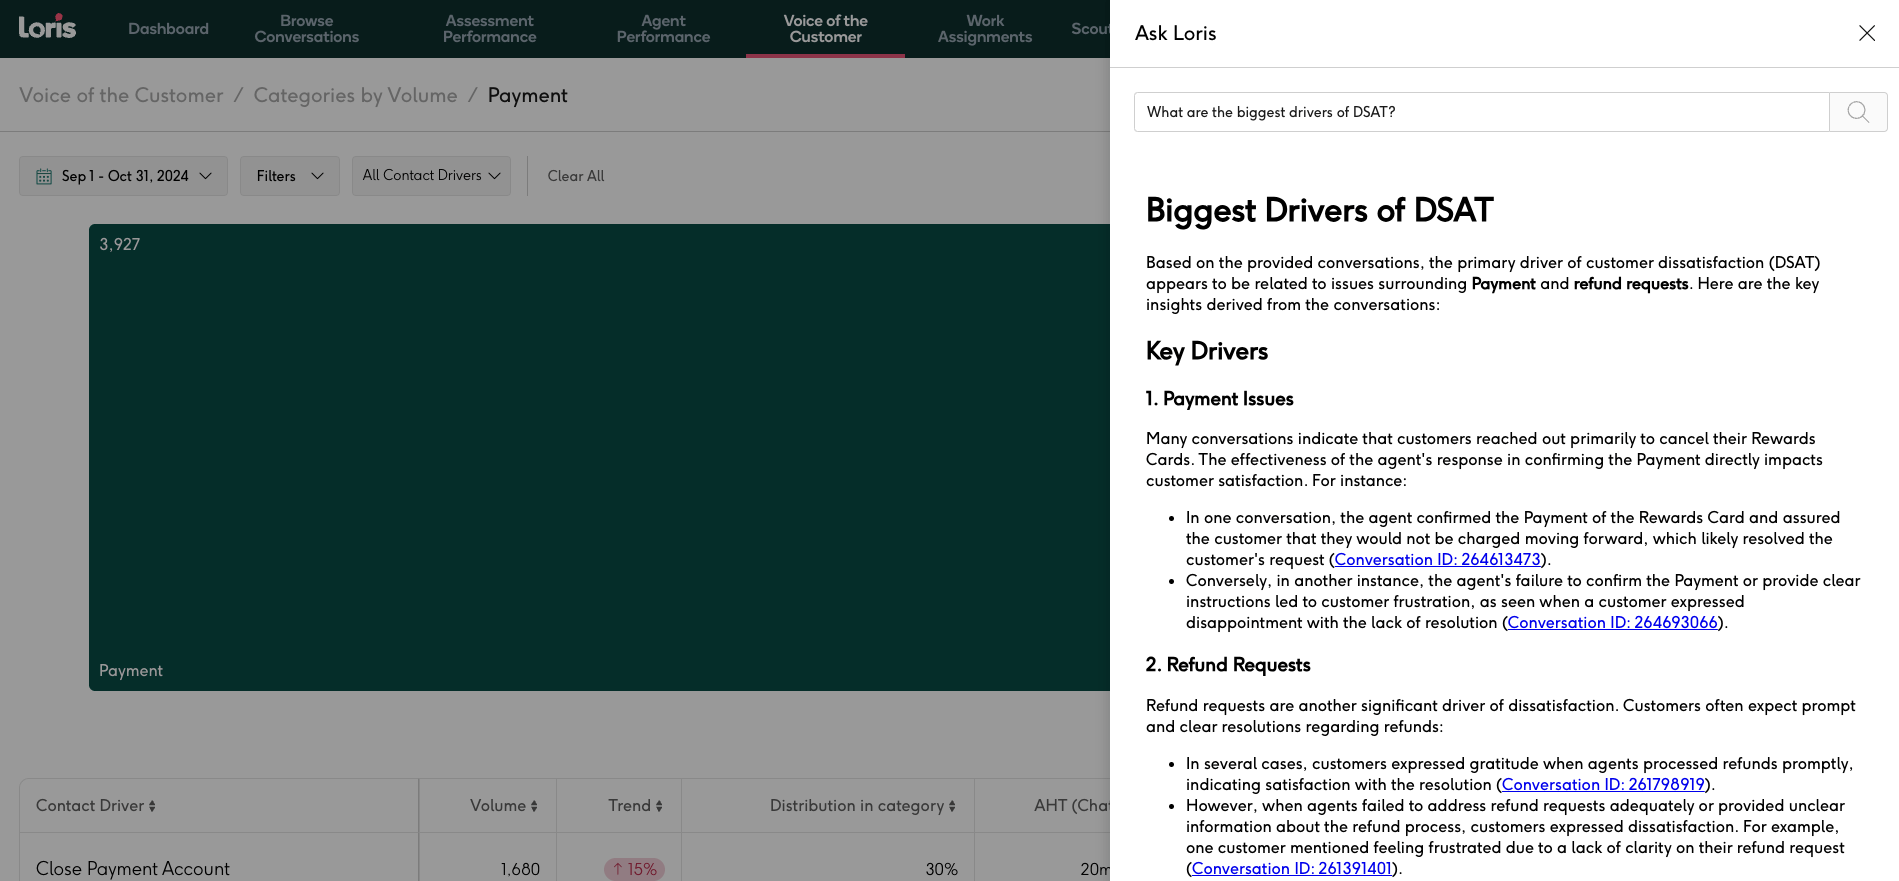Image resolution: width=1899 pixels, height=881 pixels.
Task: Sort by Contact Driver column arrows
Action: click(152, 806)
